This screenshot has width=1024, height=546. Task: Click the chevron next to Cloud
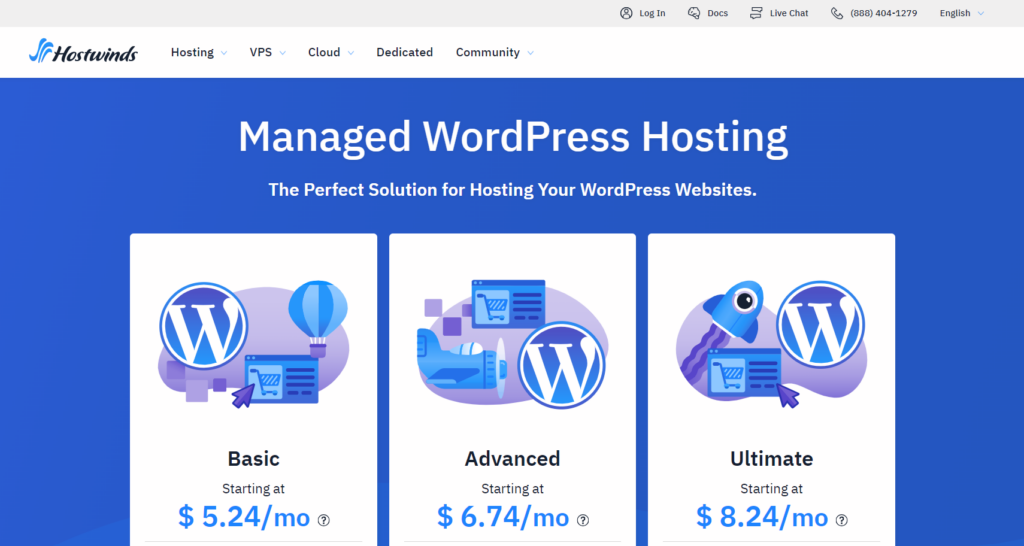click(351, 53)
